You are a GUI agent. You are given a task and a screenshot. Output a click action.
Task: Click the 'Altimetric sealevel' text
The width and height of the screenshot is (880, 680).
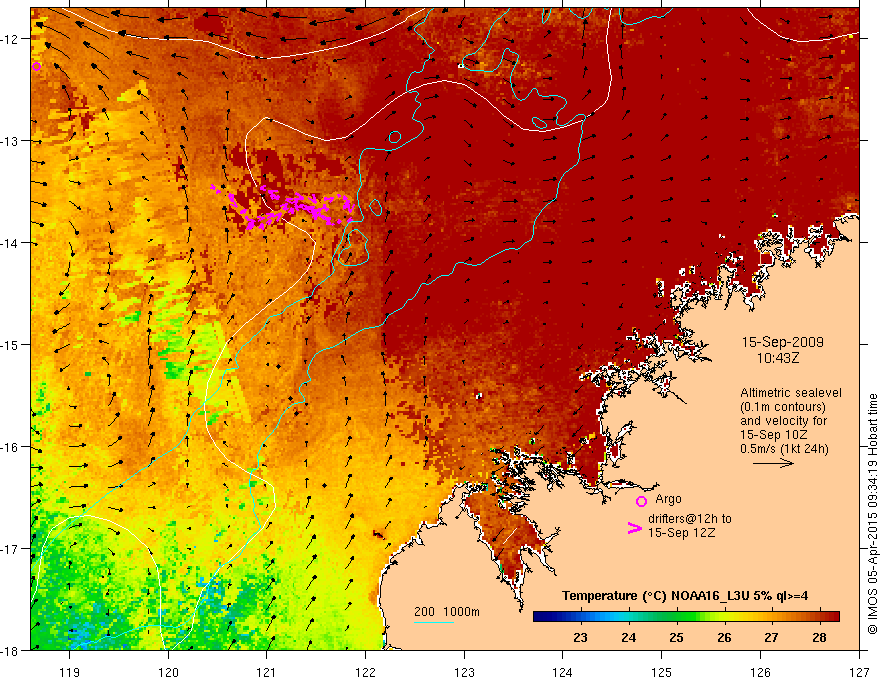[790, 393]
